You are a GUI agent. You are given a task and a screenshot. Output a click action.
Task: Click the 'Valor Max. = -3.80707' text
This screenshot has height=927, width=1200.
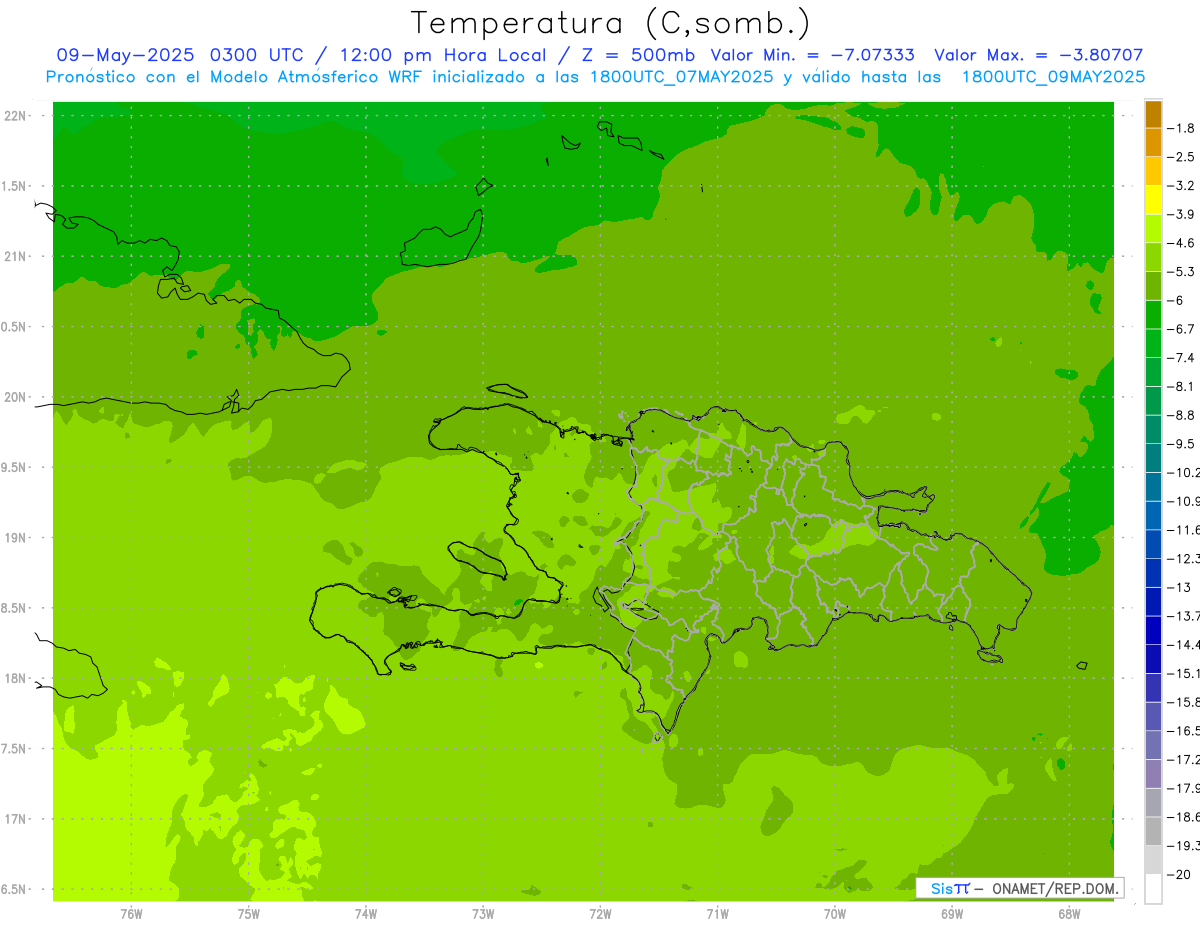click(1039, 55)
